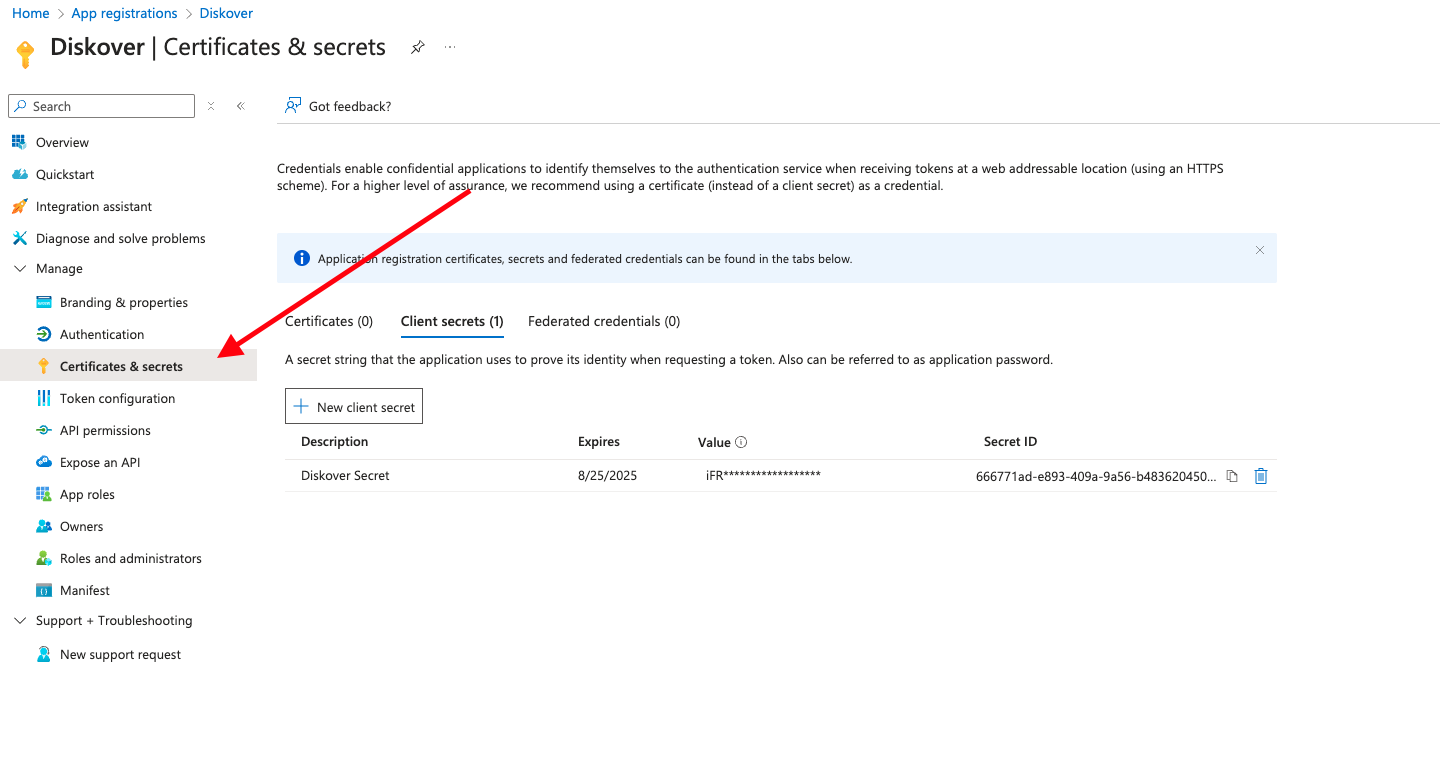Open the more options ellipsis in header

pos(450,47)
